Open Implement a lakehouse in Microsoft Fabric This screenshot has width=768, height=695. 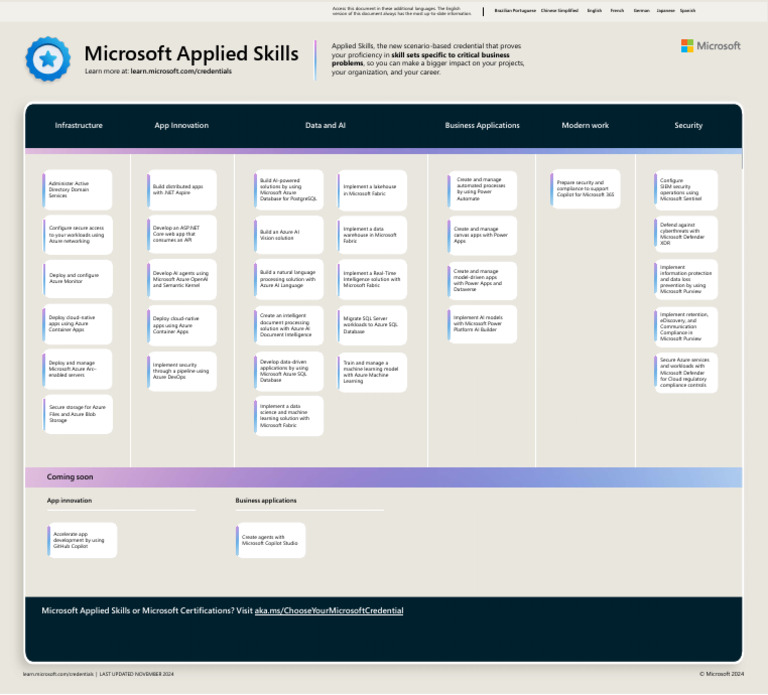coord(372,189)
